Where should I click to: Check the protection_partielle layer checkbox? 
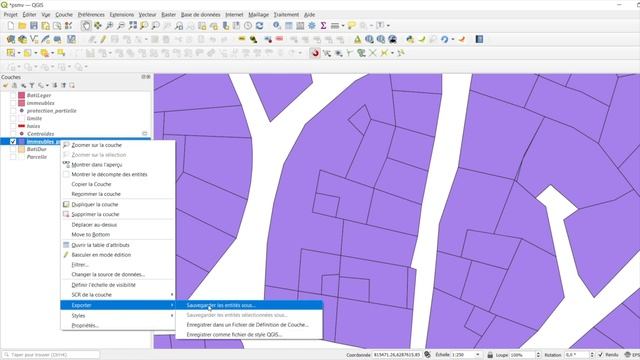coord(13,111)
